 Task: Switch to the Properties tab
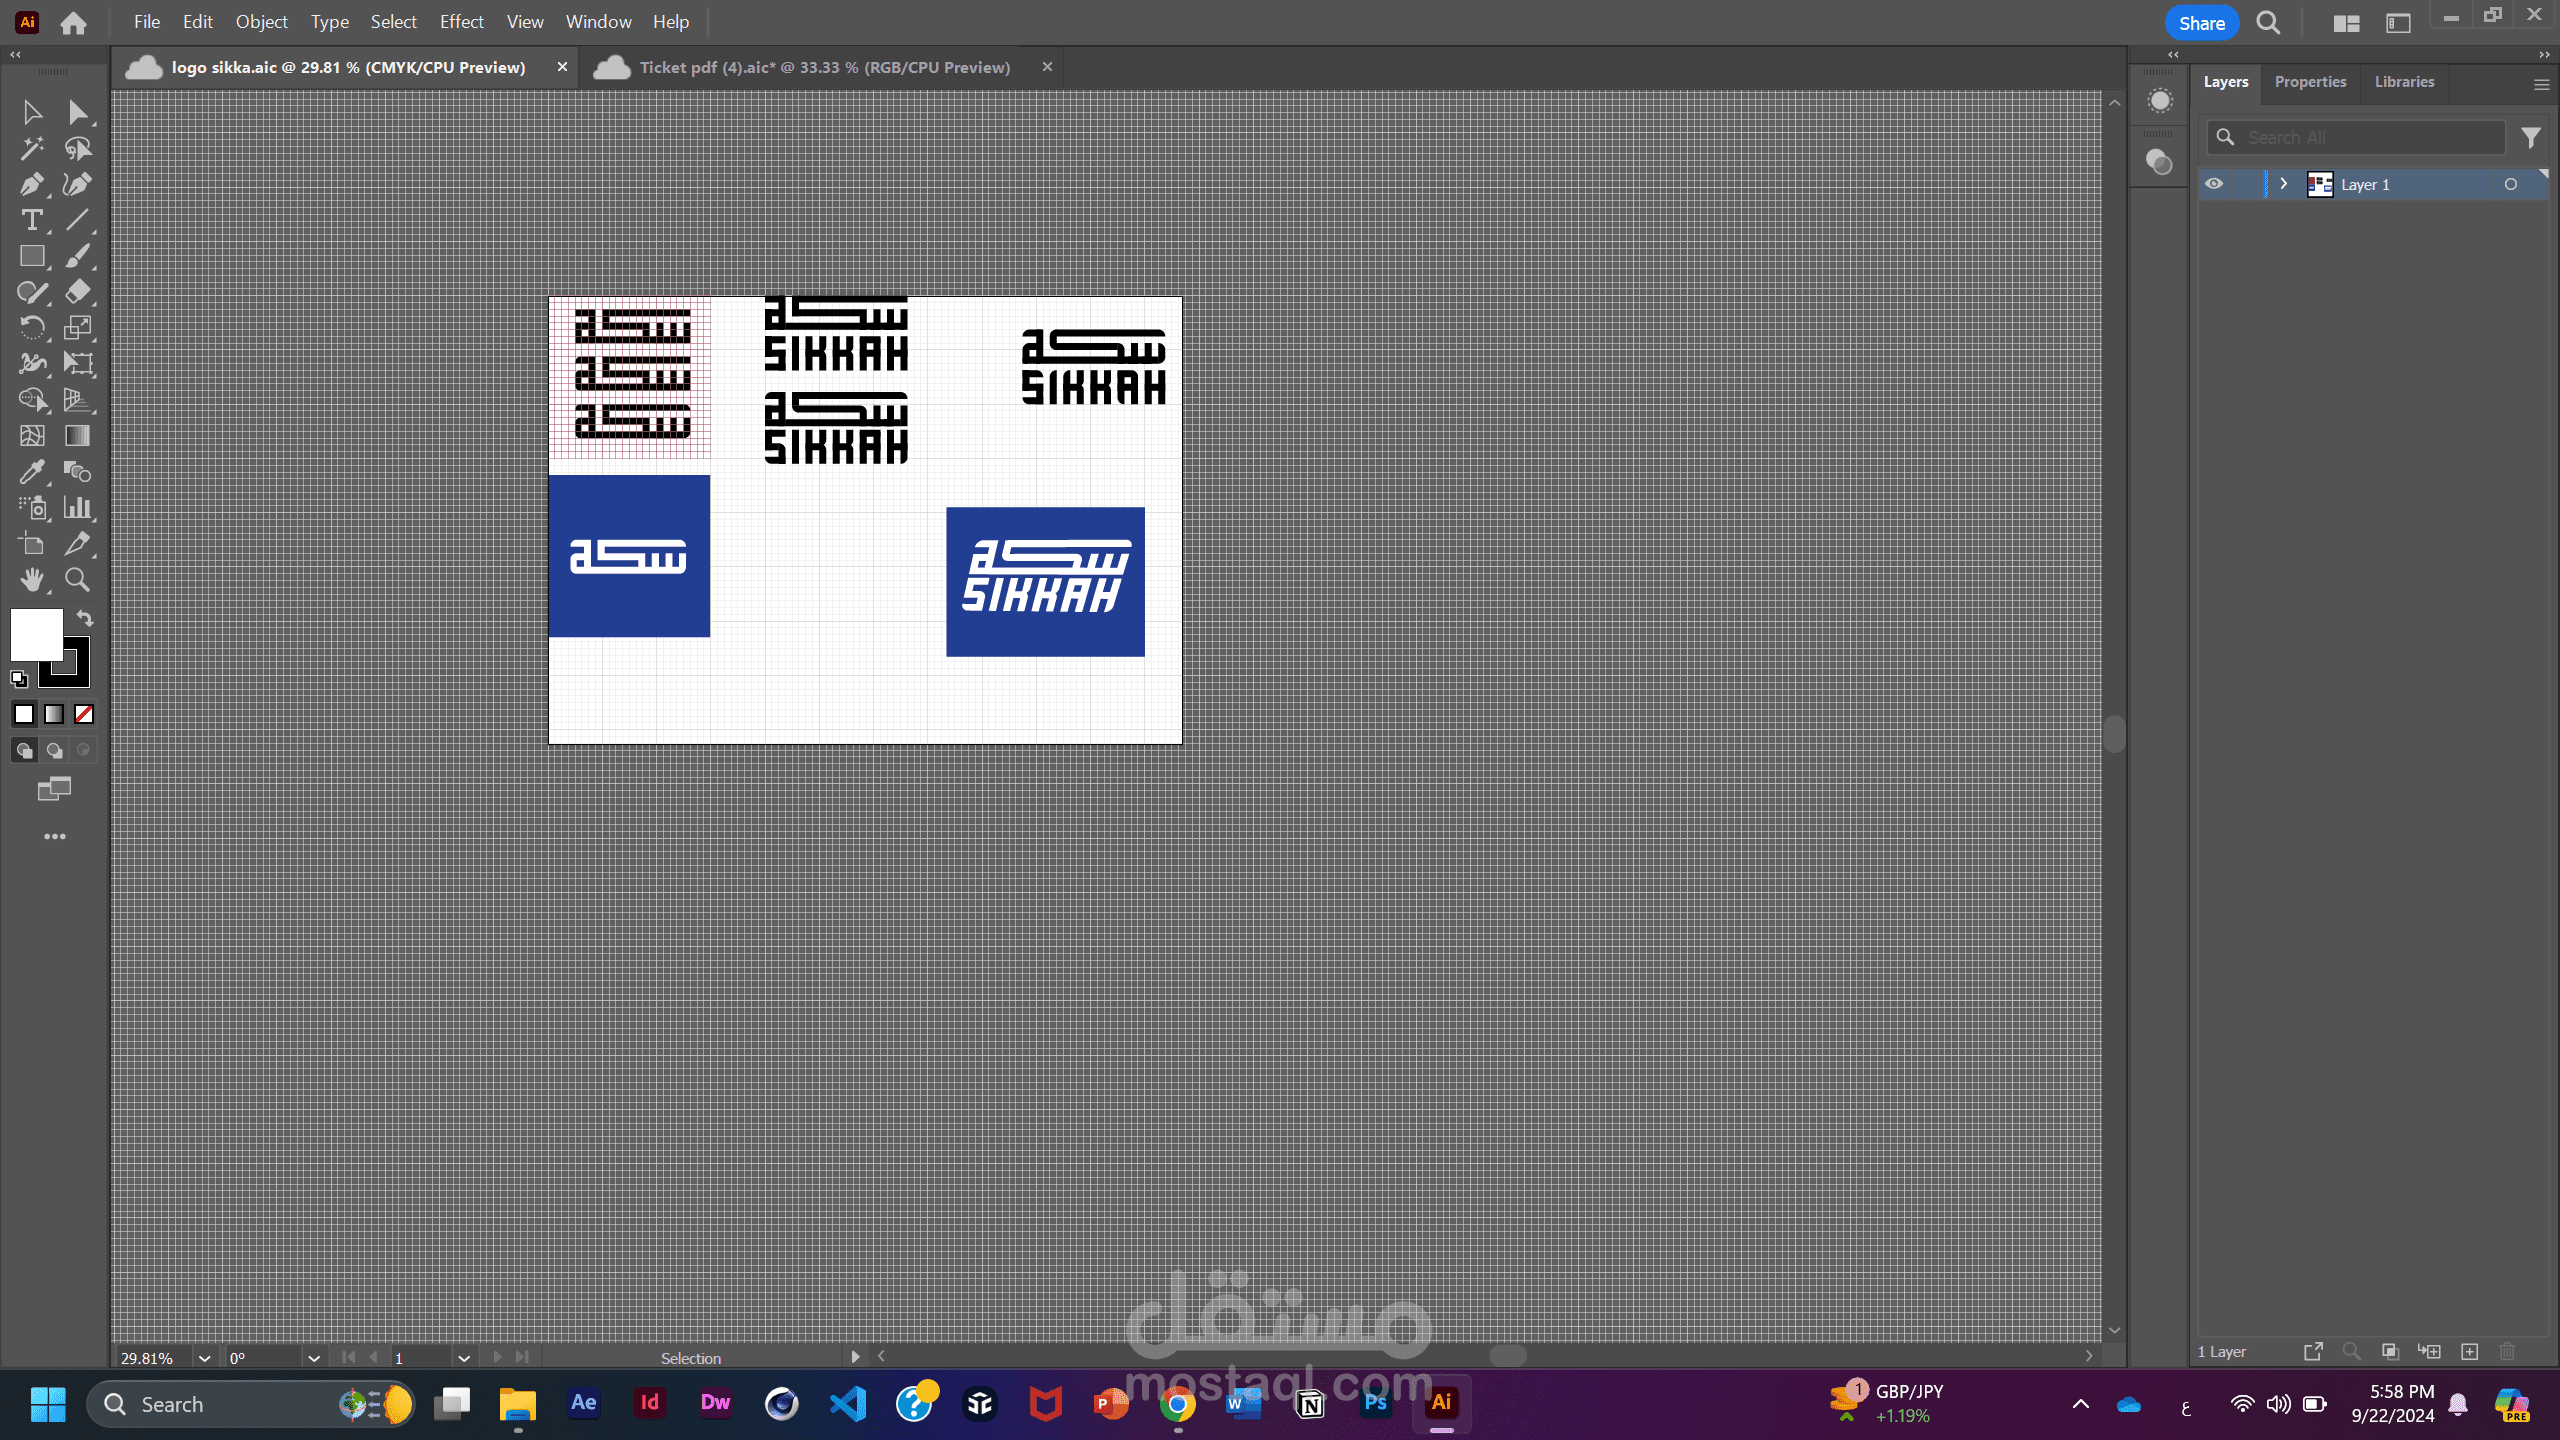coord(2310,82)
